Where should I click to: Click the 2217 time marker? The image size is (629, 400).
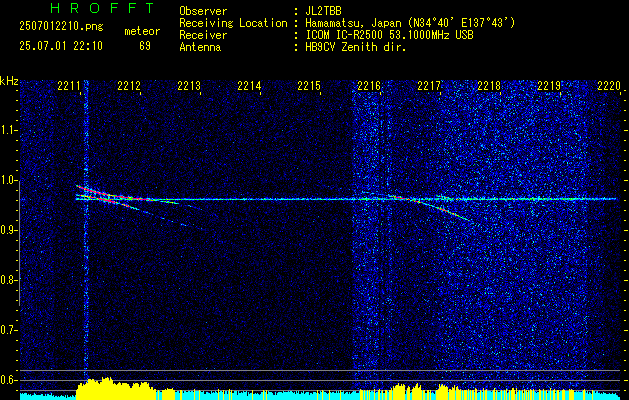click(428, 86)
